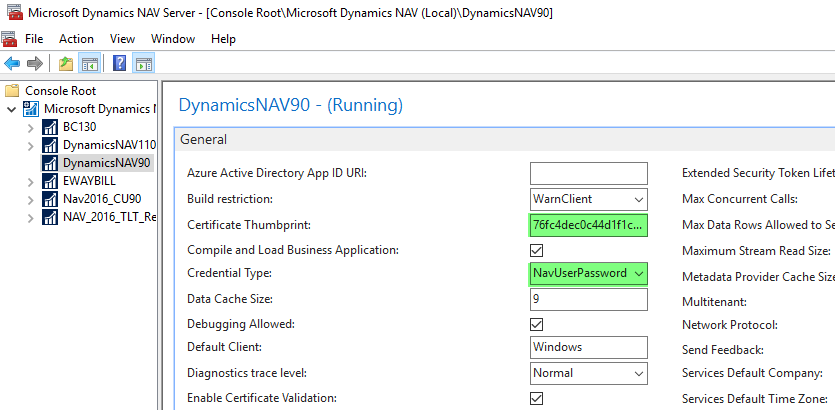Click the DynamicsNAV110 instance icon
Image resolution: width=835 pixels, height=410 pixels.
point(50,145)
